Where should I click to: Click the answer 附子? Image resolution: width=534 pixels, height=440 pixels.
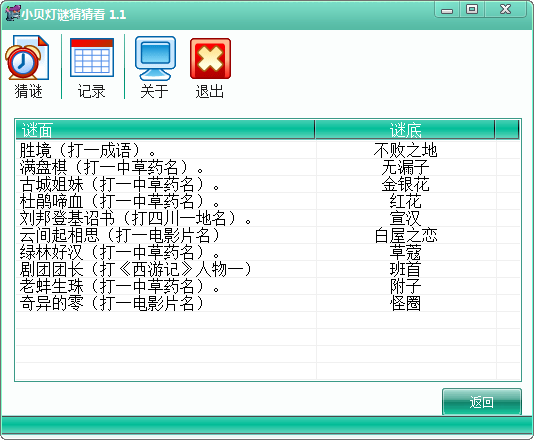(x=405, y=286)
